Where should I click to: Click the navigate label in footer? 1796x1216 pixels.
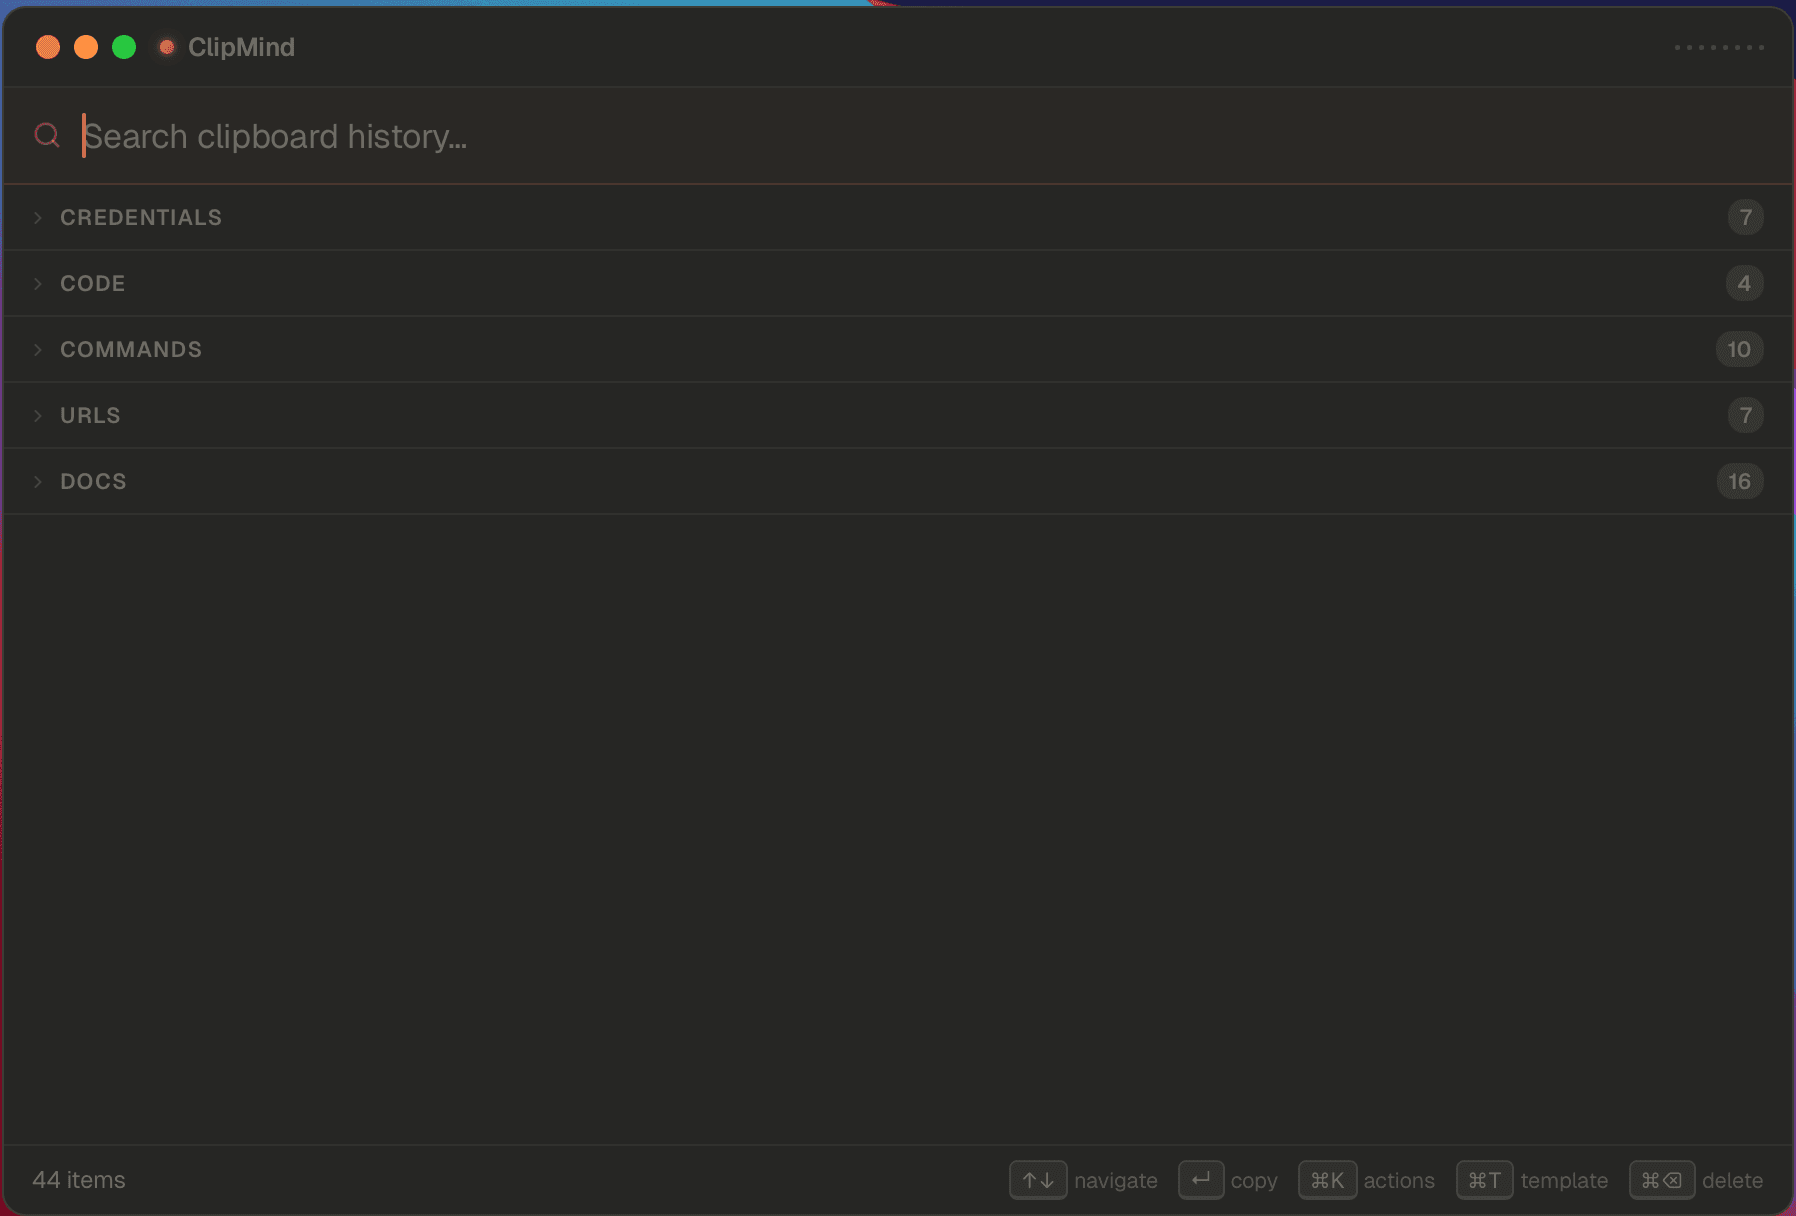pyautogui.click(x=1116, y=1181)
